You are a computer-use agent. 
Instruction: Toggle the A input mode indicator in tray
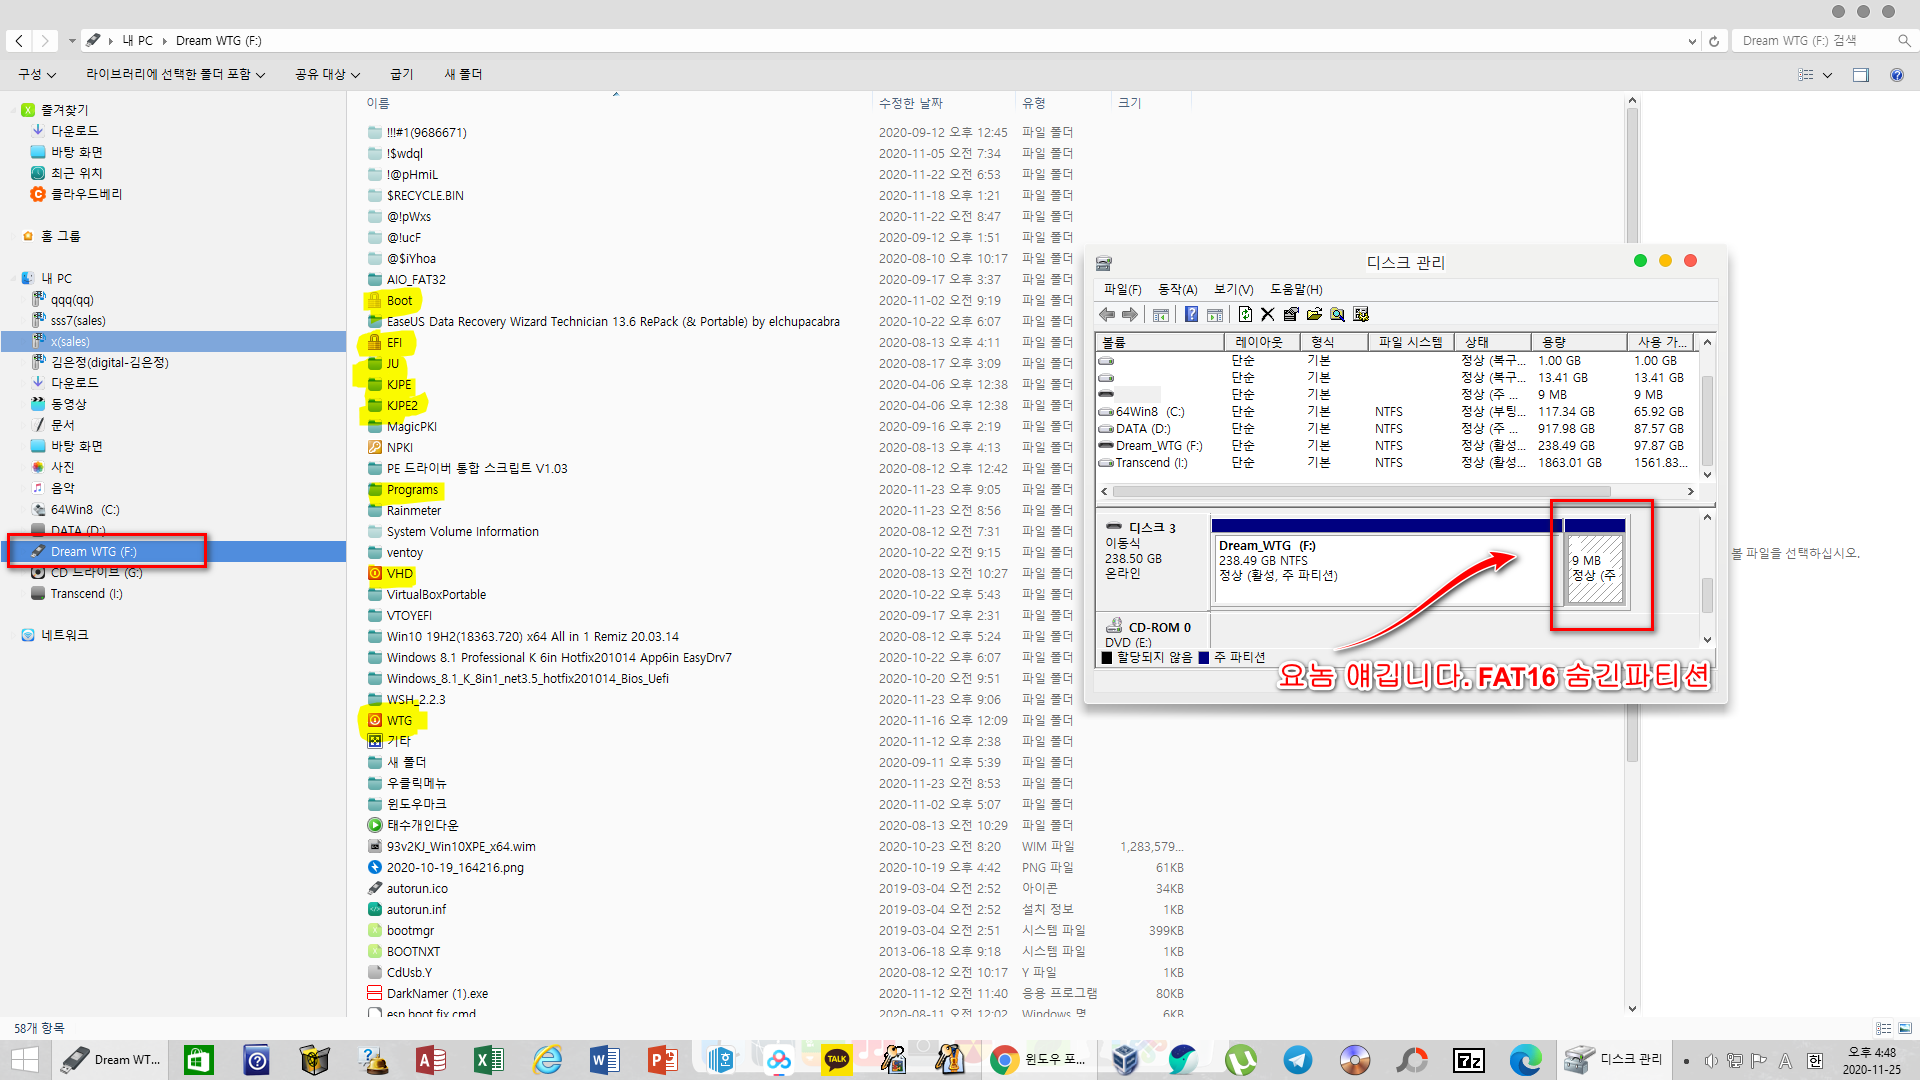pyautogui.click(x=1785, y=1061)
